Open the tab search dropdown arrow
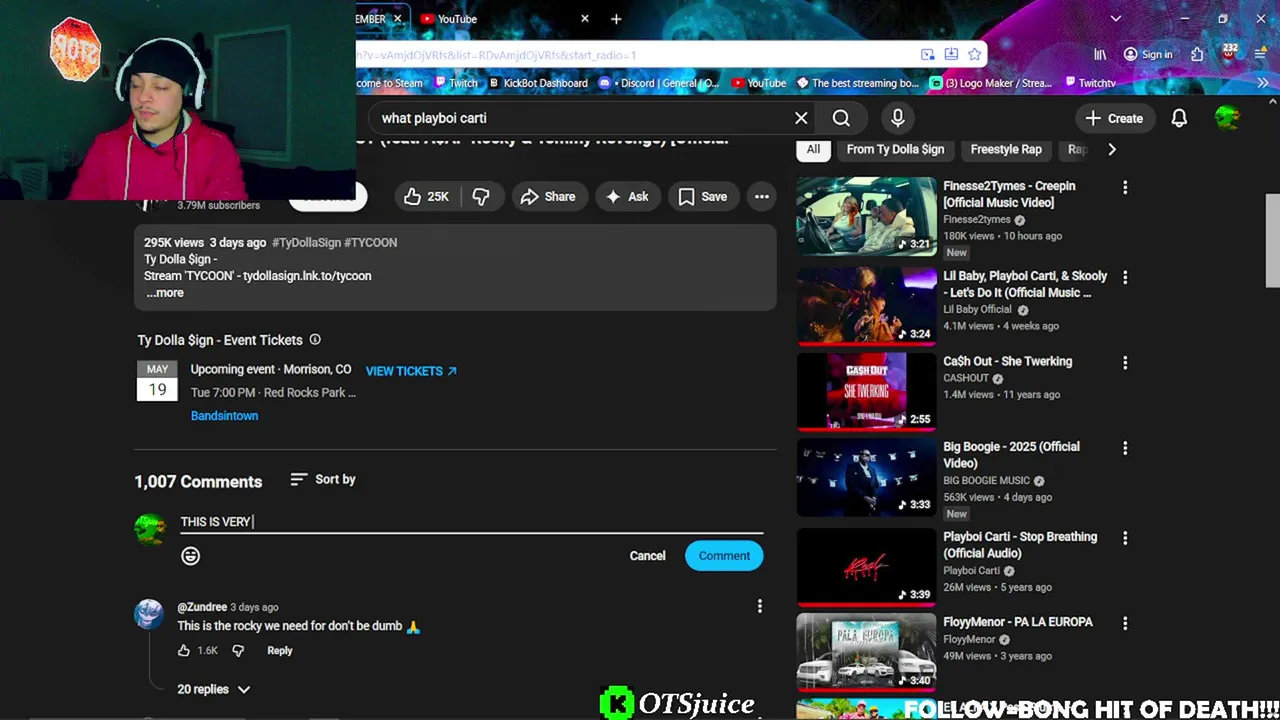This screenshot has width=1280, height=720. 1116,19
